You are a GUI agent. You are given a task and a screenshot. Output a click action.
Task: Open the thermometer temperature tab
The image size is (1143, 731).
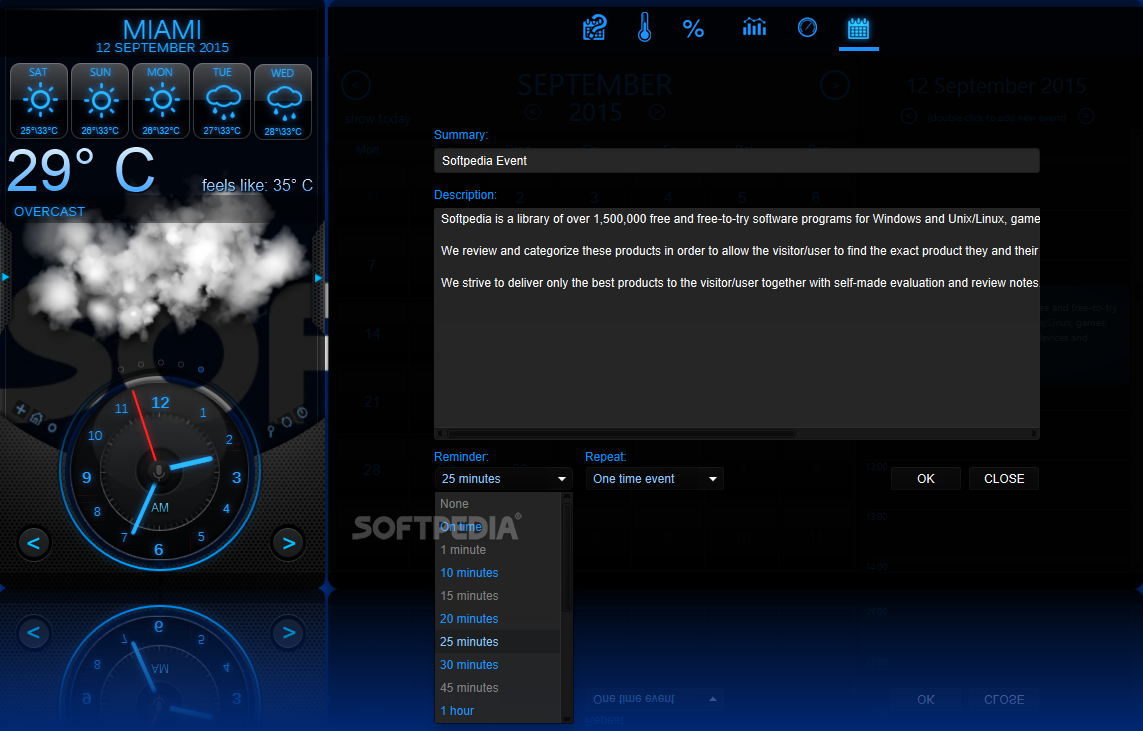coord(644,28)
